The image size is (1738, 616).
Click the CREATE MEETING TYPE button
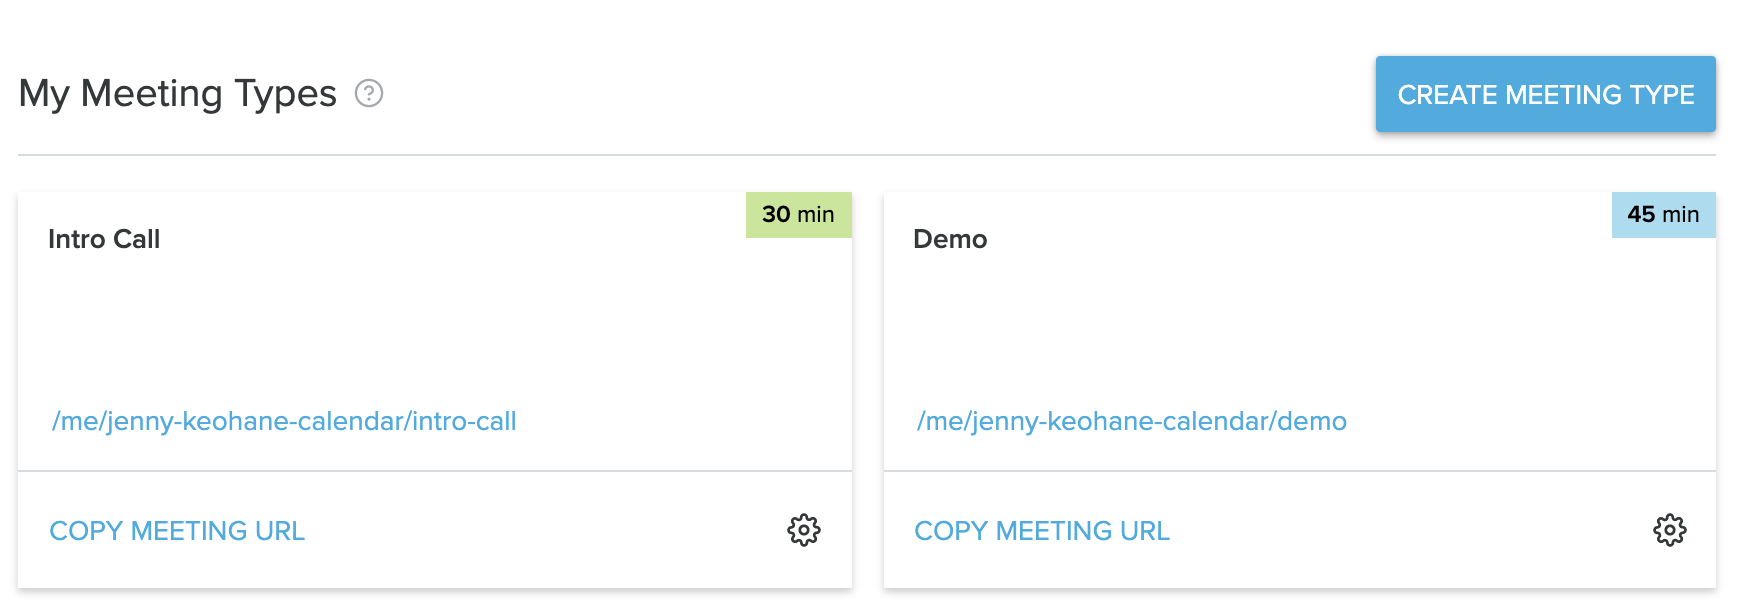1546,94
